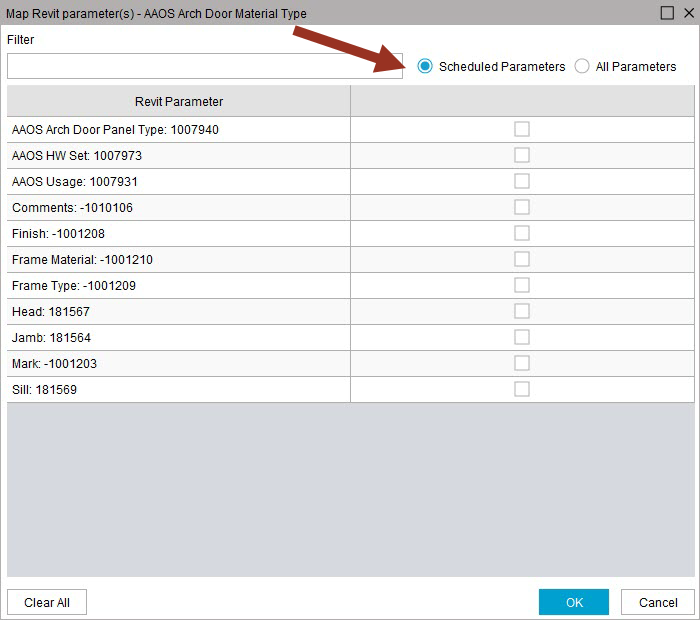
Task: Tick the Comments parameter checkbox
Action: pyautogui.click(x=521, y=207)
